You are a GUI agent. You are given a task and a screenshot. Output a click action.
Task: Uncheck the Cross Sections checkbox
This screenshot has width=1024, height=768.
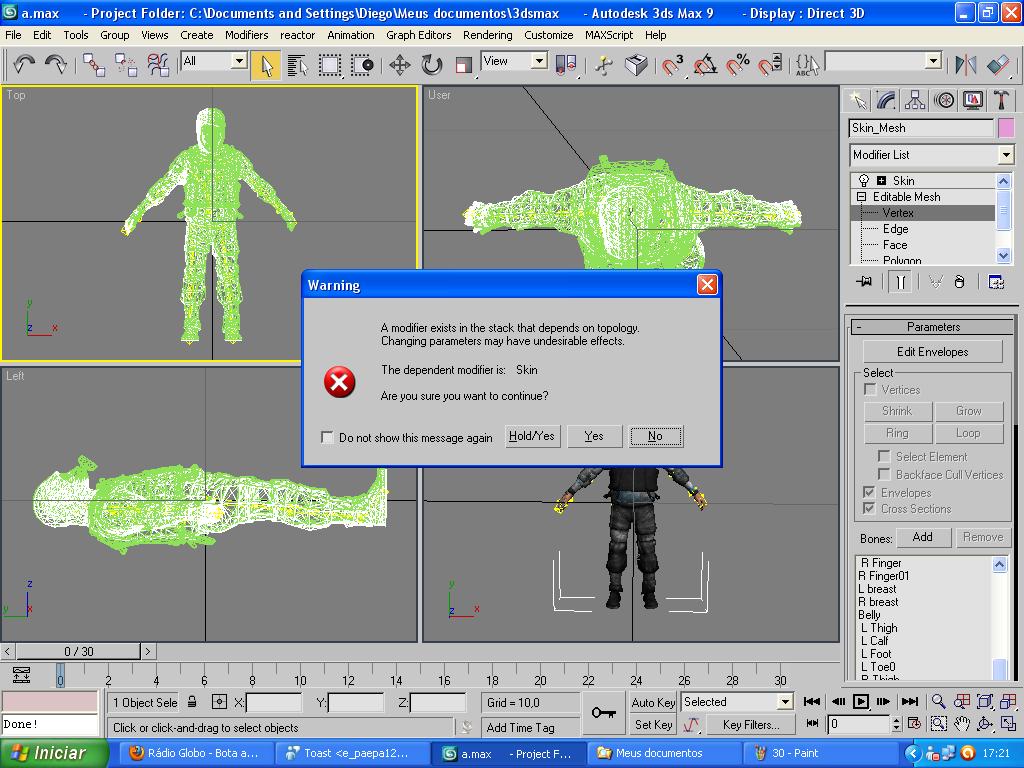[869, 509]
